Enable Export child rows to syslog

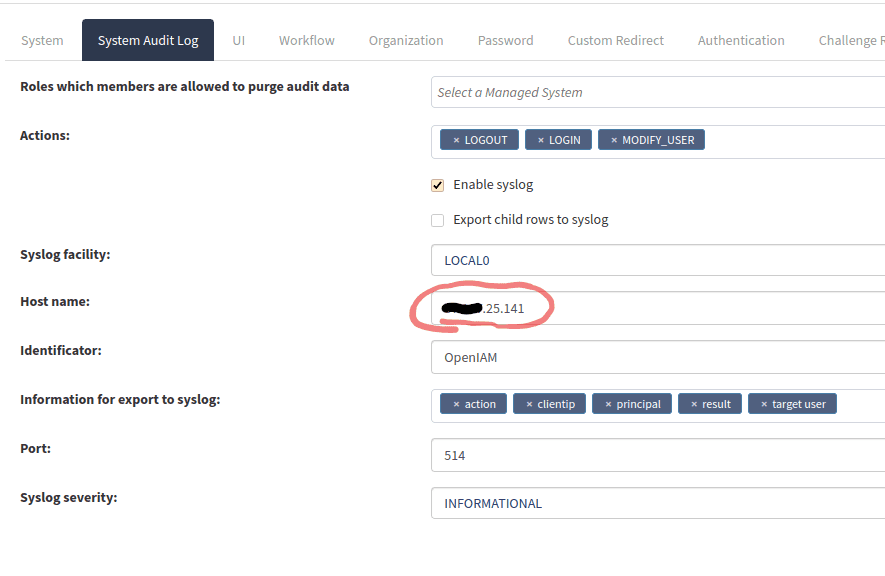click(x=438, y=220)
